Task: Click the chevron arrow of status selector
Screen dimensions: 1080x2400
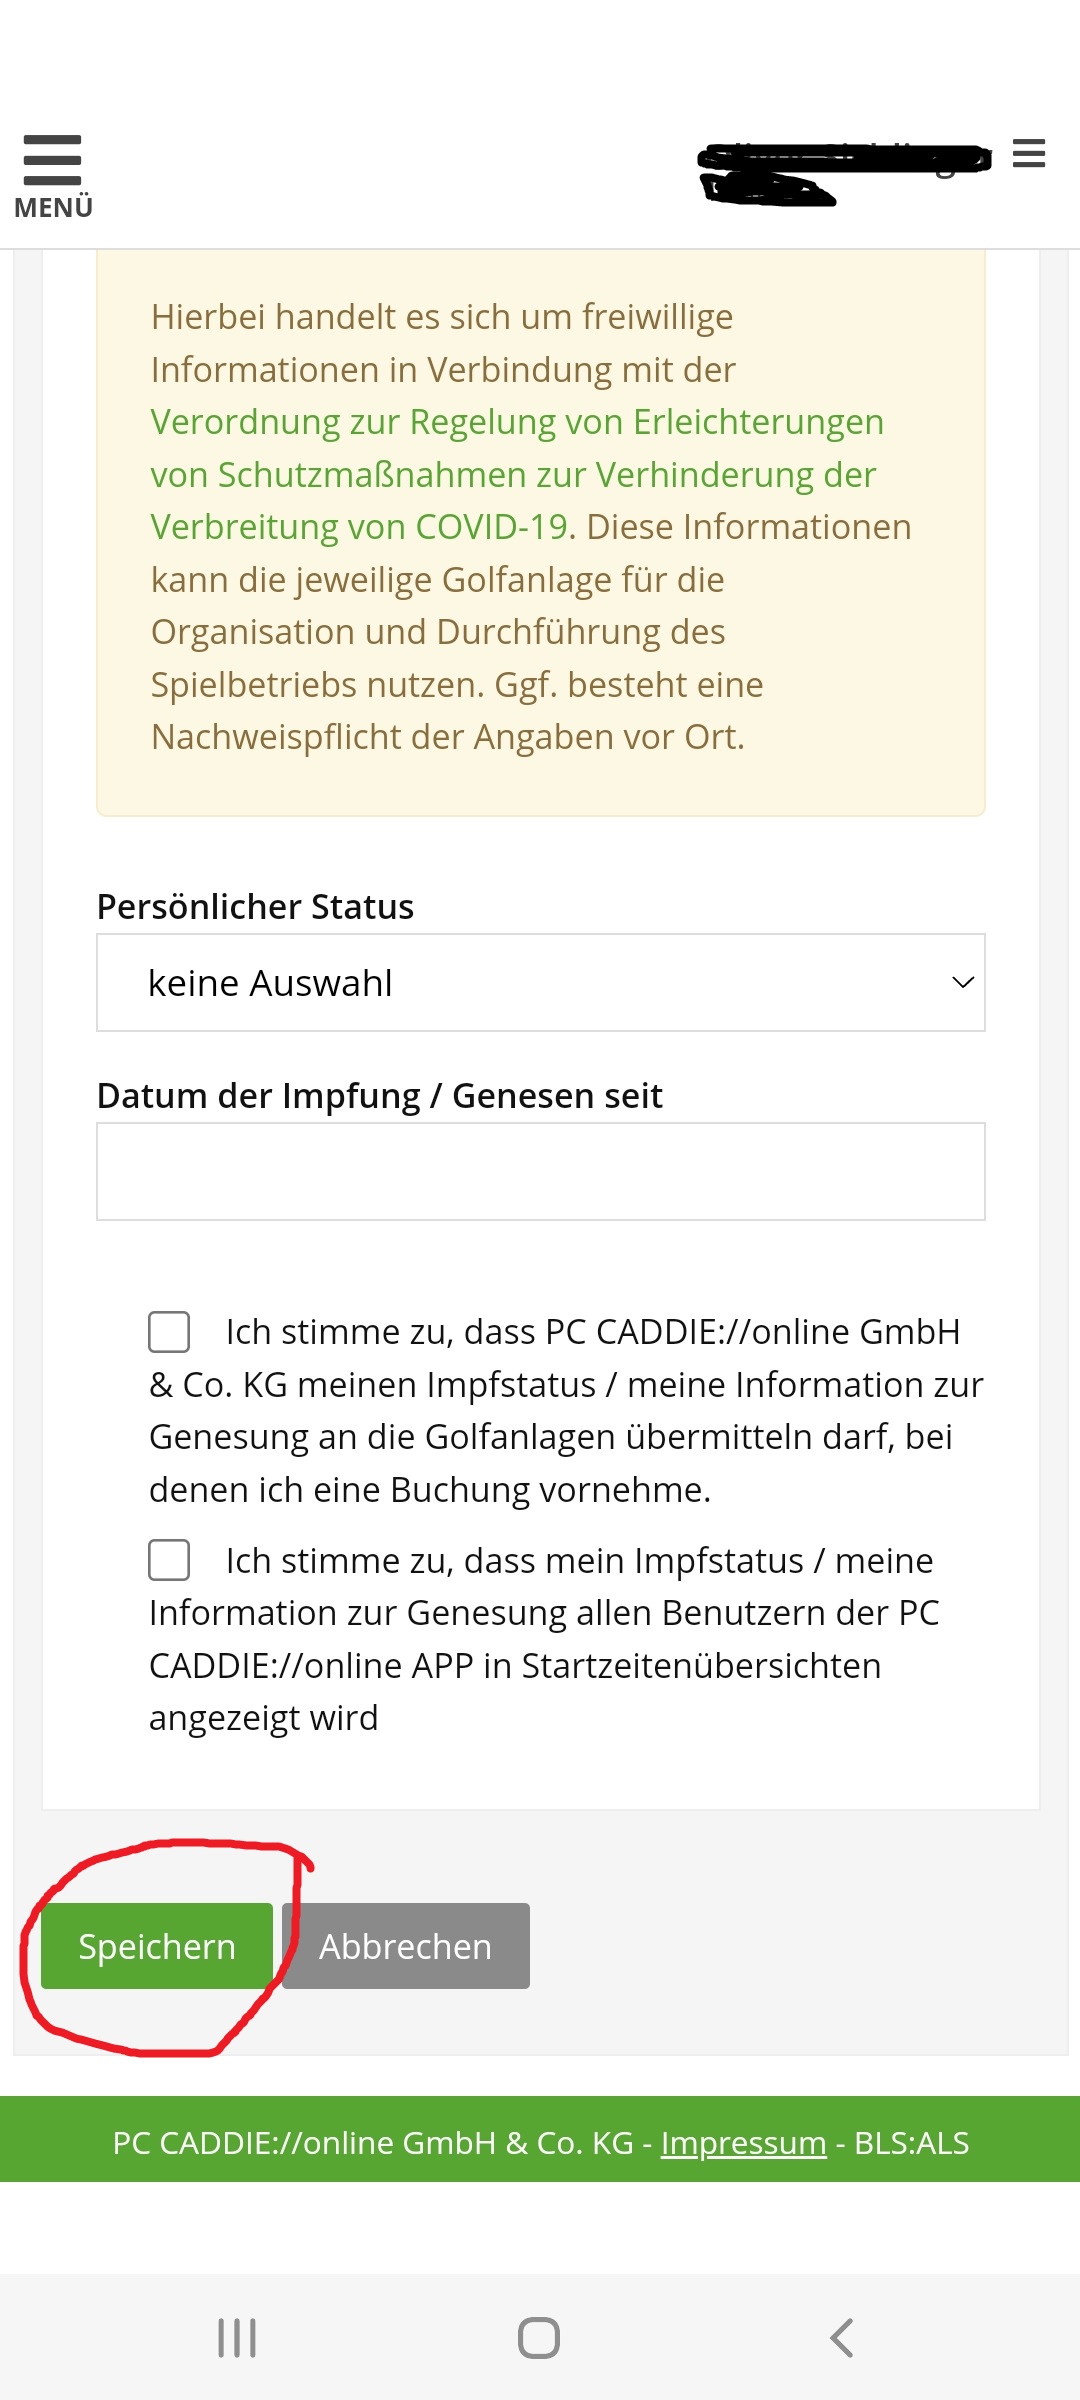Action: [x=962, y=982]
